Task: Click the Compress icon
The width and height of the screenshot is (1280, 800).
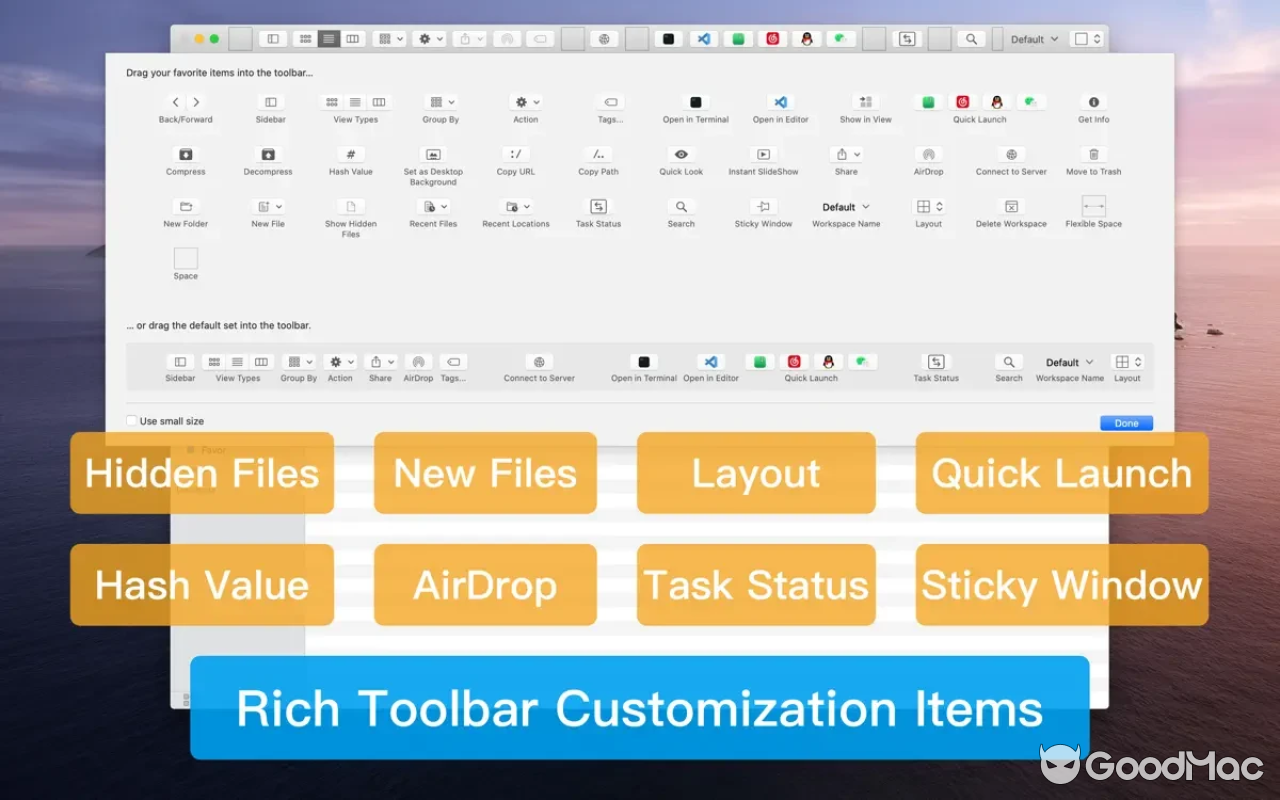Action: coord(185,154)
